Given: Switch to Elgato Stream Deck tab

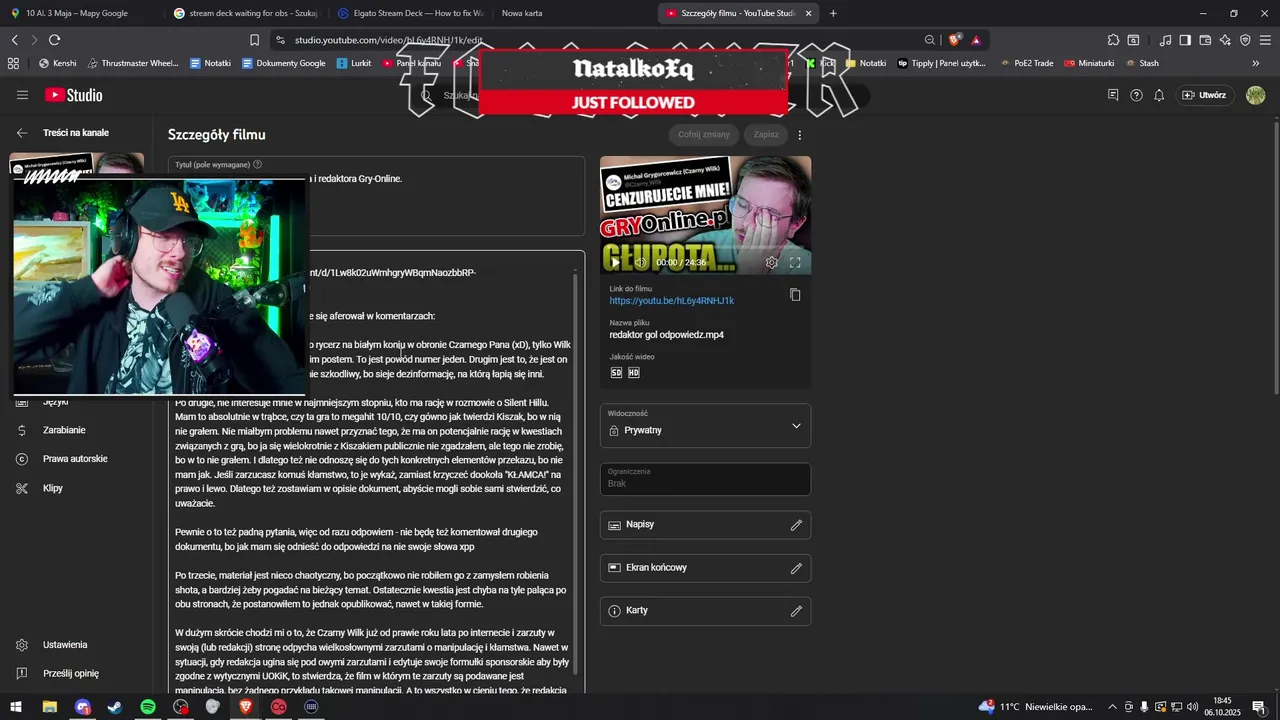Looking at the screenshot, I should click(x=411, y=13).
